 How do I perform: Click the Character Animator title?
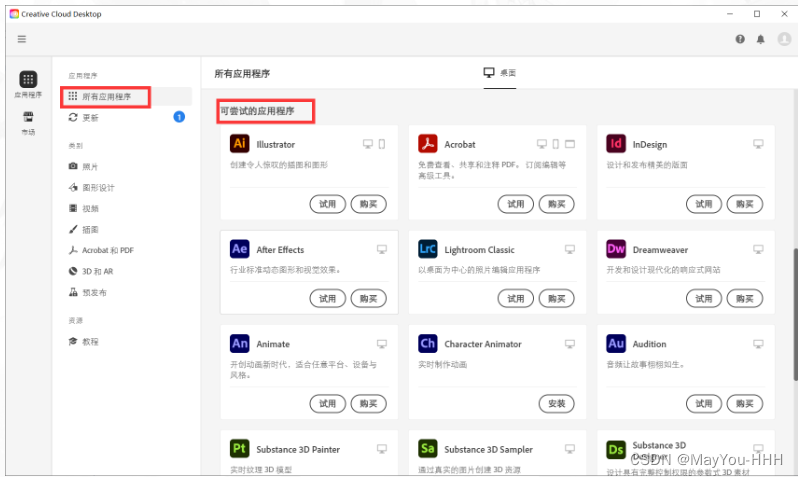point(483,344)
